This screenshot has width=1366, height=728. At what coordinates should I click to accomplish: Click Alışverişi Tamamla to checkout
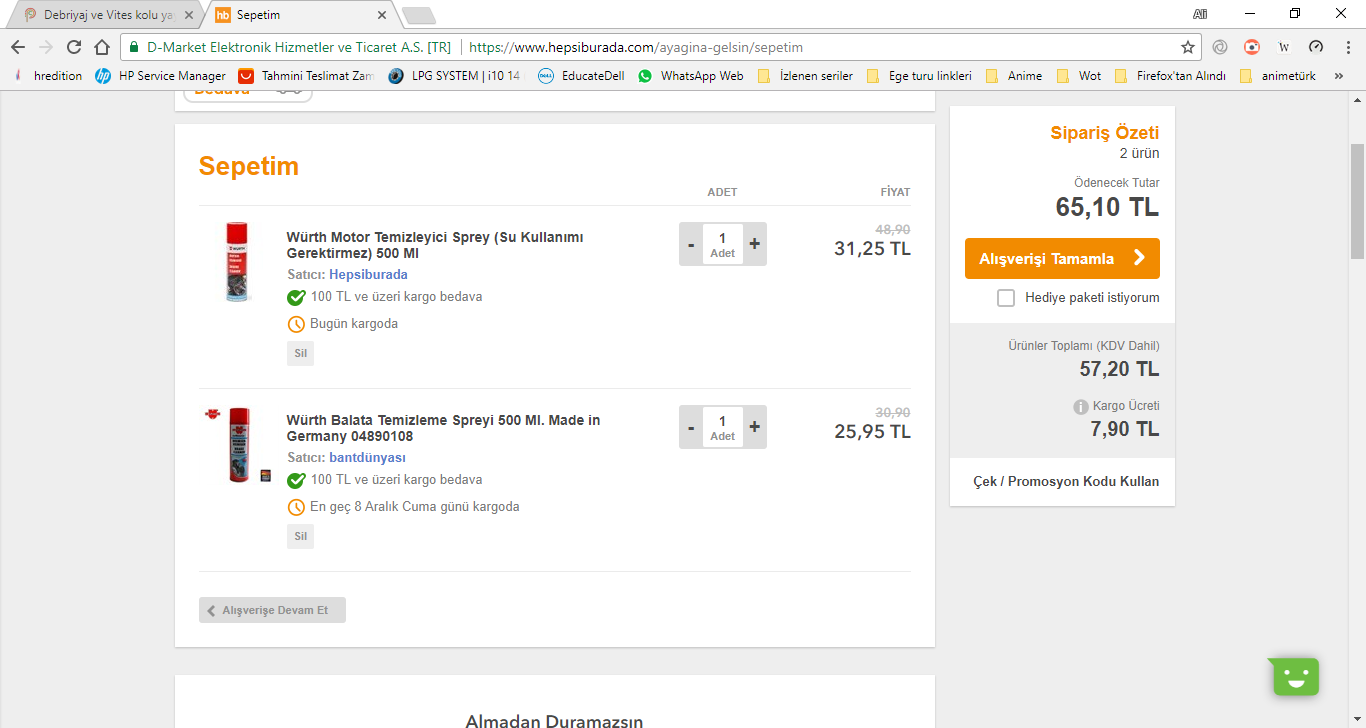pyautogui.click(x=1062, y=258)
